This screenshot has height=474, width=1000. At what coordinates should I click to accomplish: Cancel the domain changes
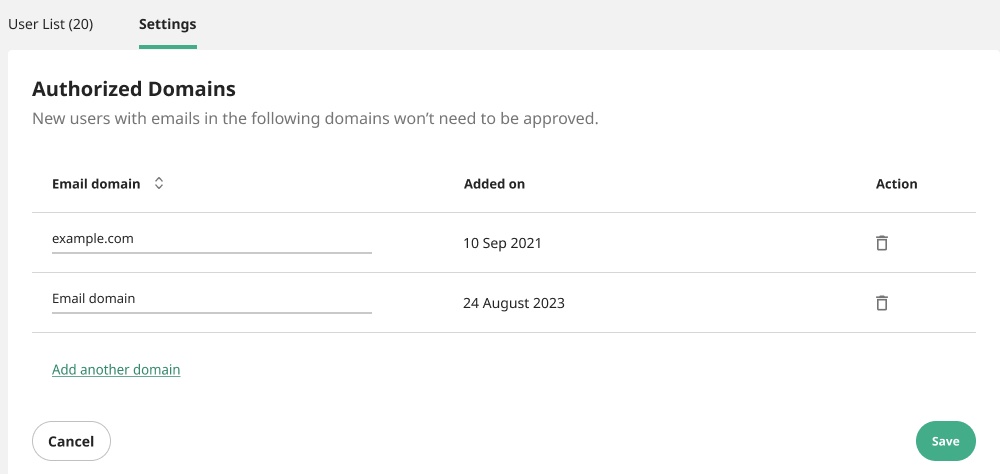(x=71, y=441)
